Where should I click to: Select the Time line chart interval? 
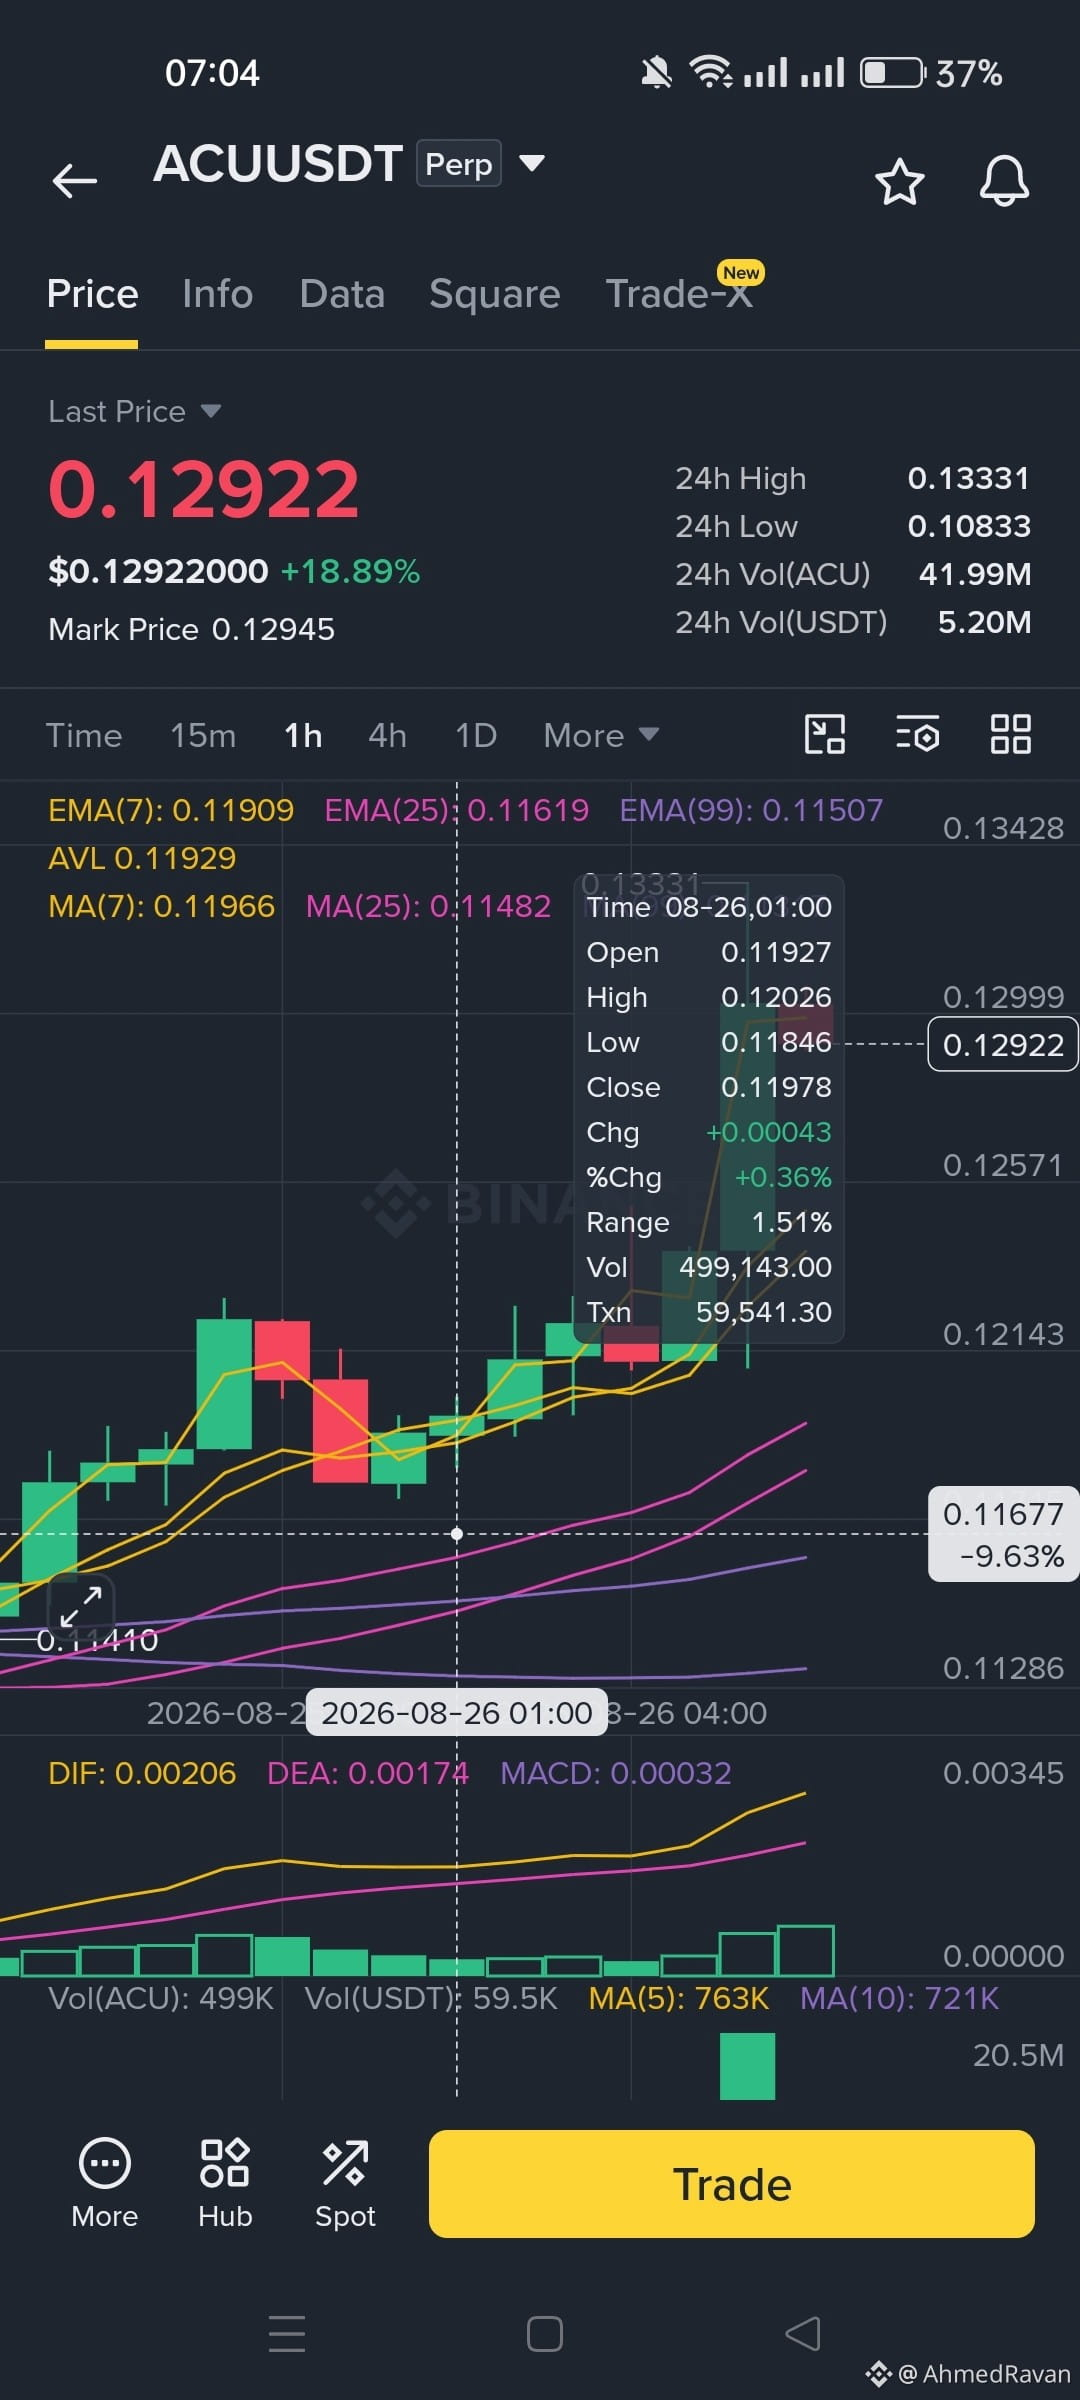pyautogui.click(x=84, y=735)
